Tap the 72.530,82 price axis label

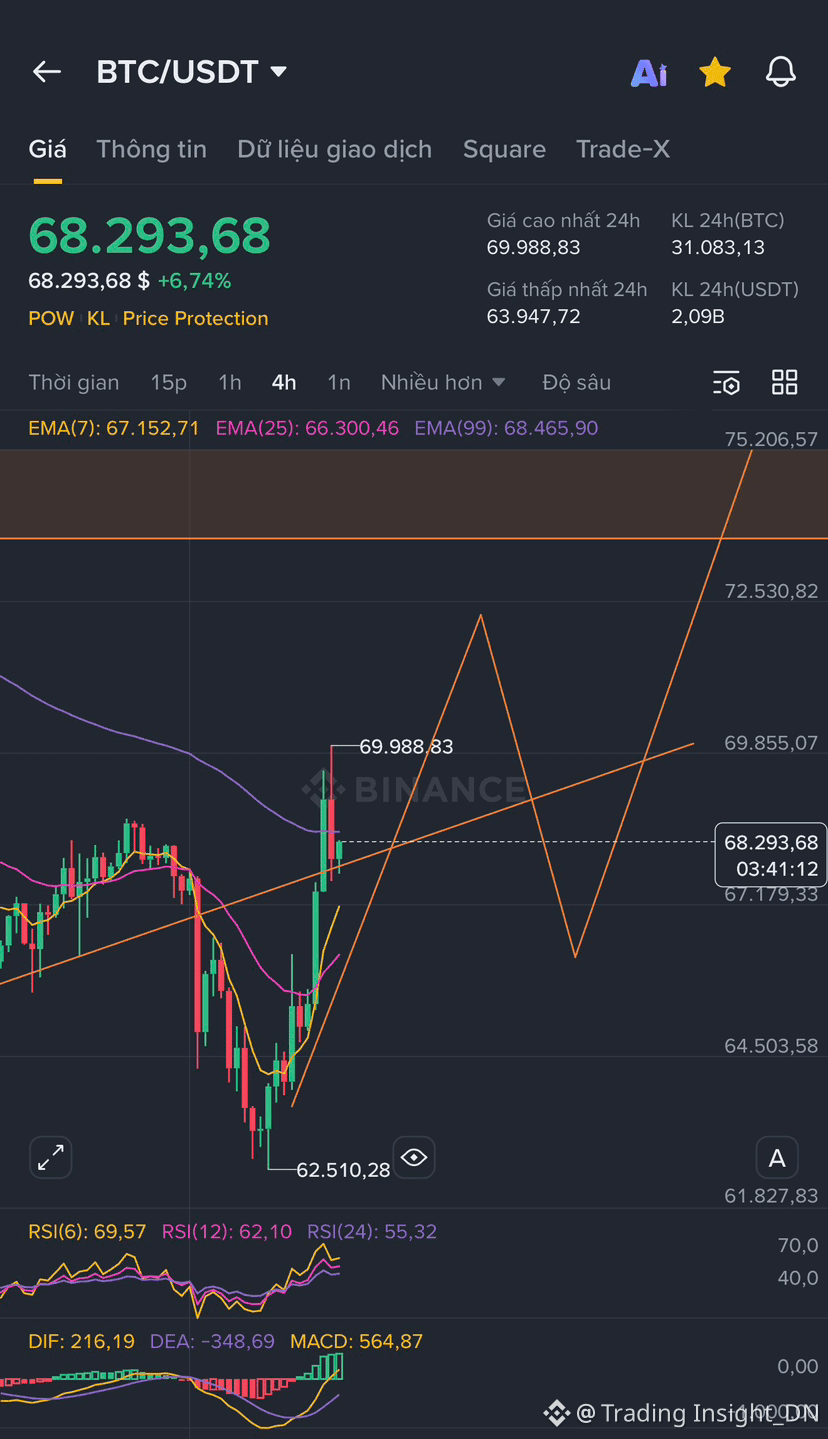[x=771, y=591]
